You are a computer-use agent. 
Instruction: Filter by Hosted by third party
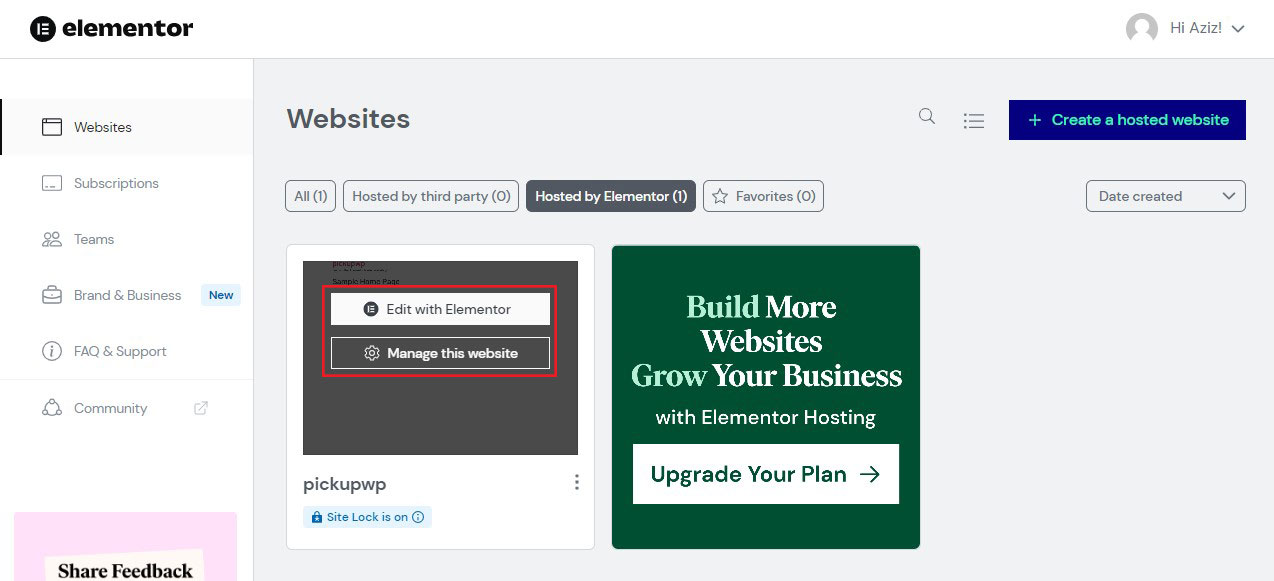(431, 196)
